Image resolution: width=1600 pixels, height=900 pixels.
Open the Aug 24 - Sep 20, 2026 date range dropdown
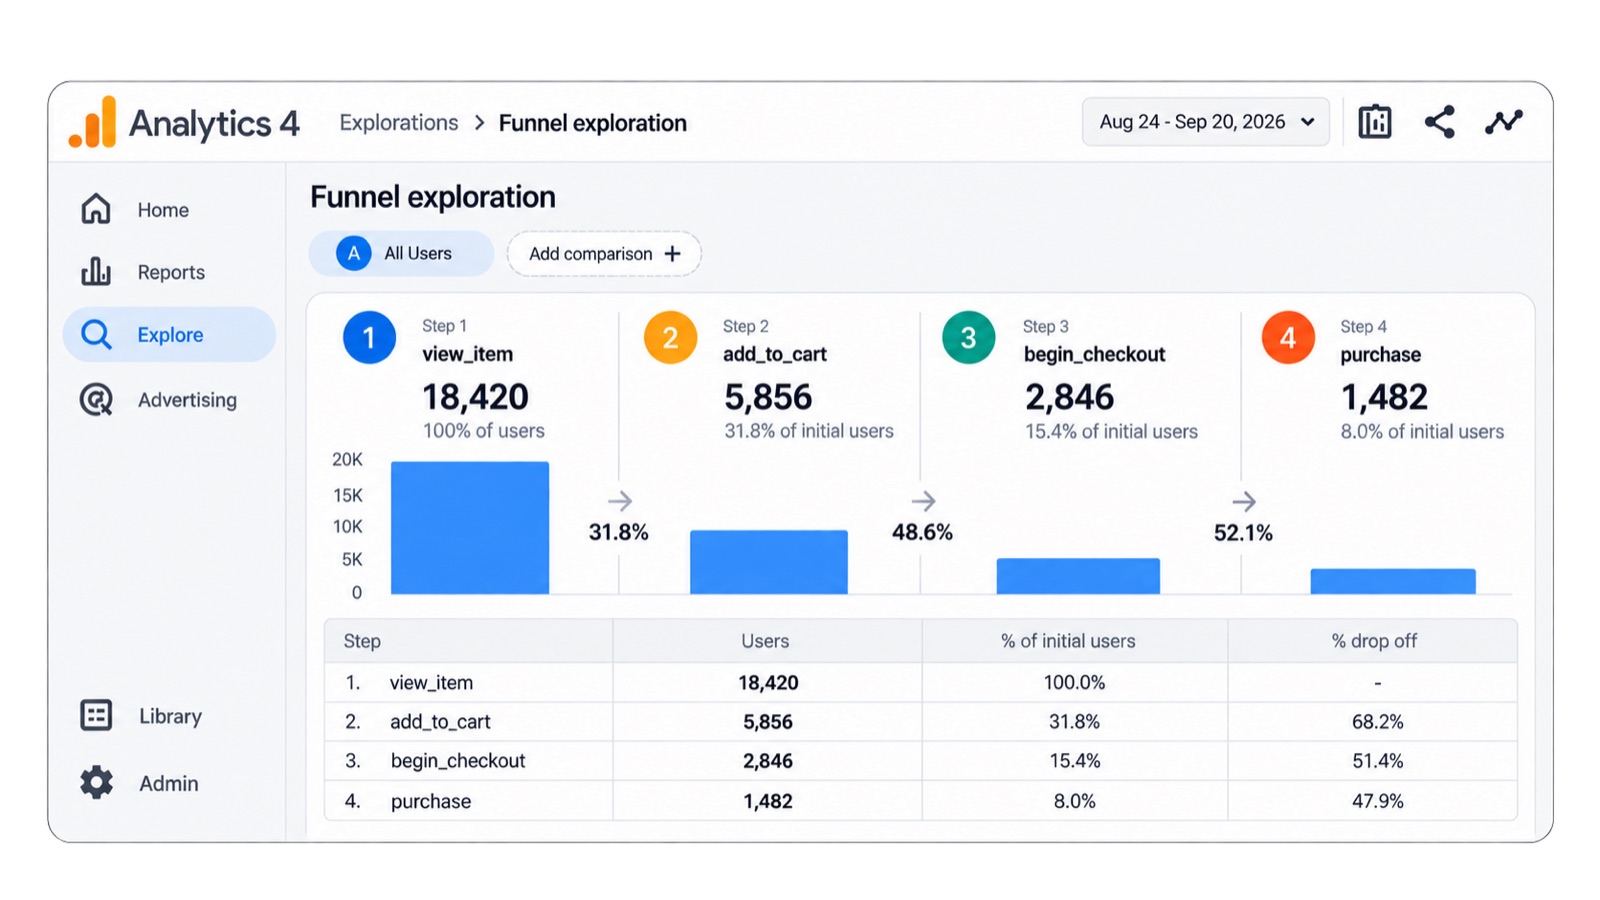[x=1206, y=122]
